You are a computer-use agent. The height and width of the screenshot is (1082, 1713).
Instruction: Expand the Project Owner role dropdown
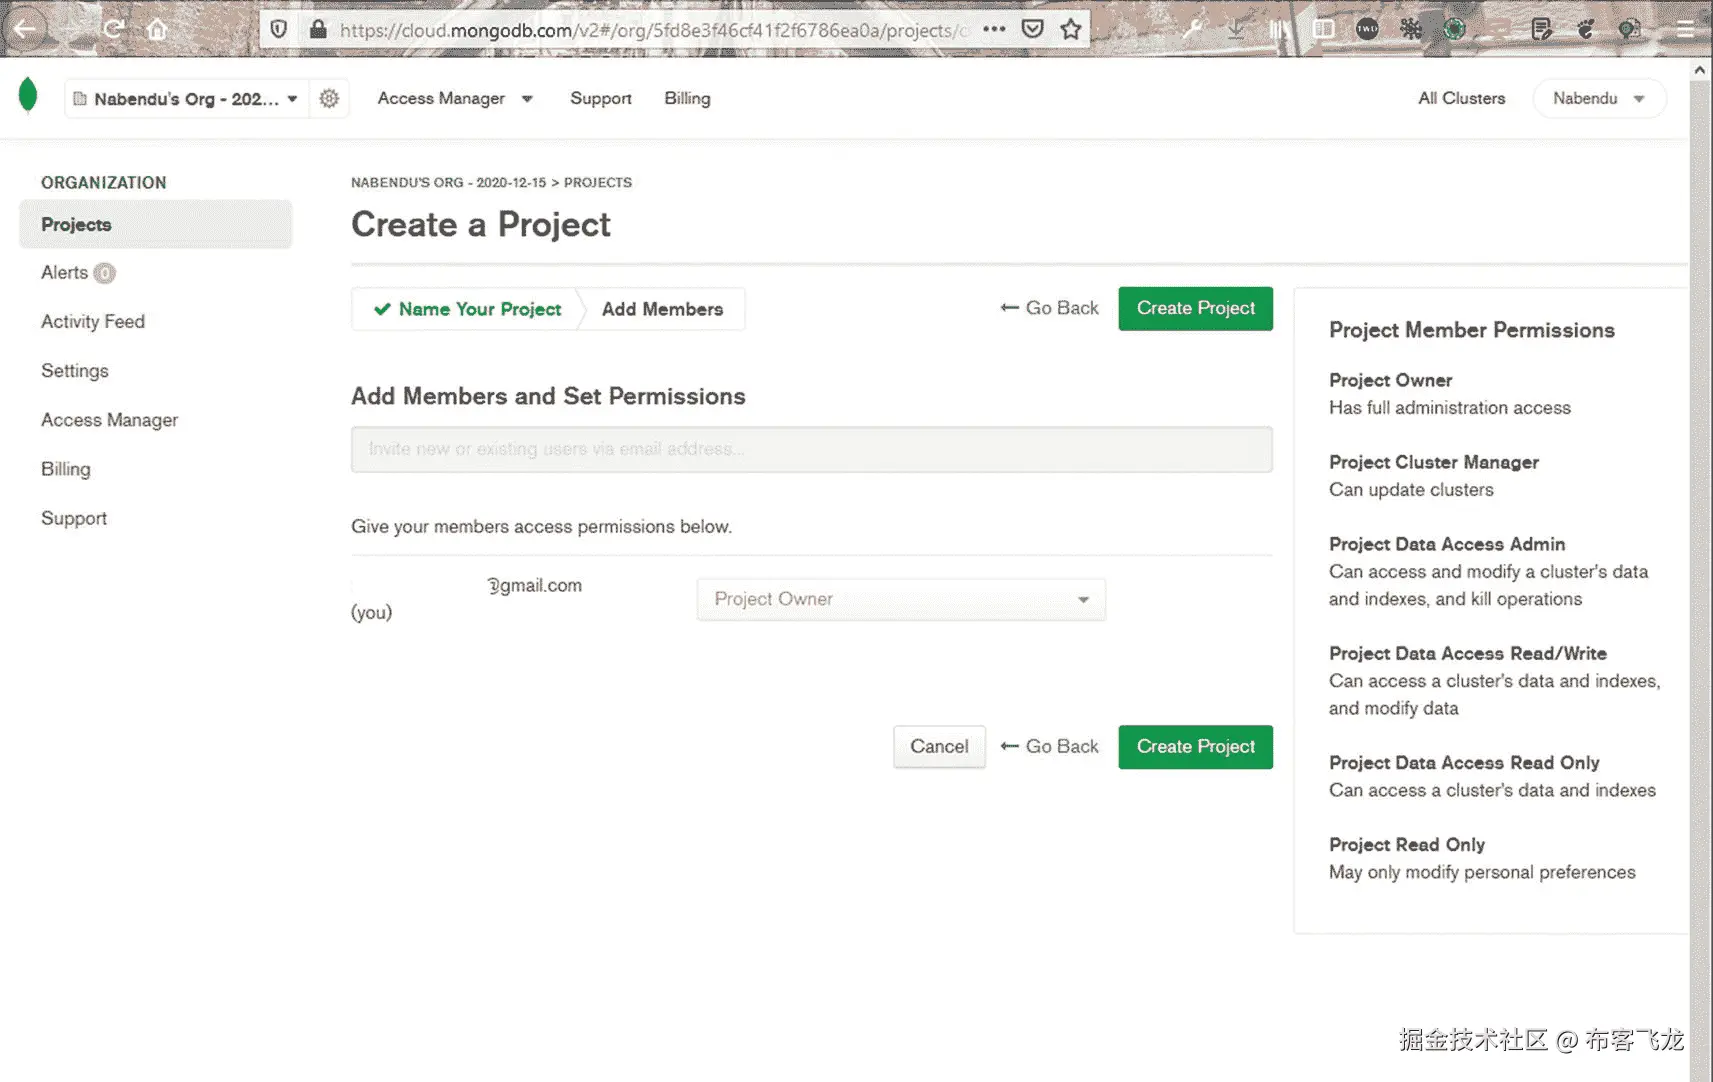pos(901,599)
